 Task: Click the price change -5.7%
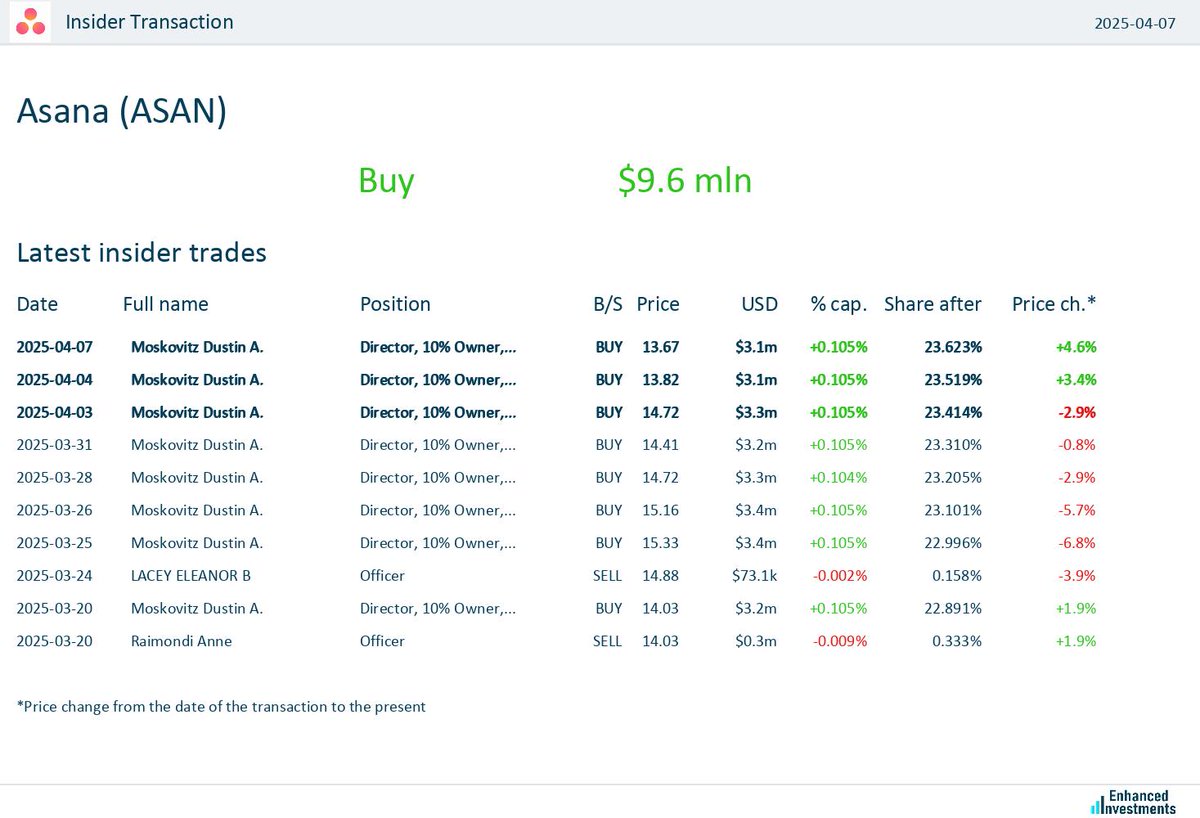point(1077,510)
